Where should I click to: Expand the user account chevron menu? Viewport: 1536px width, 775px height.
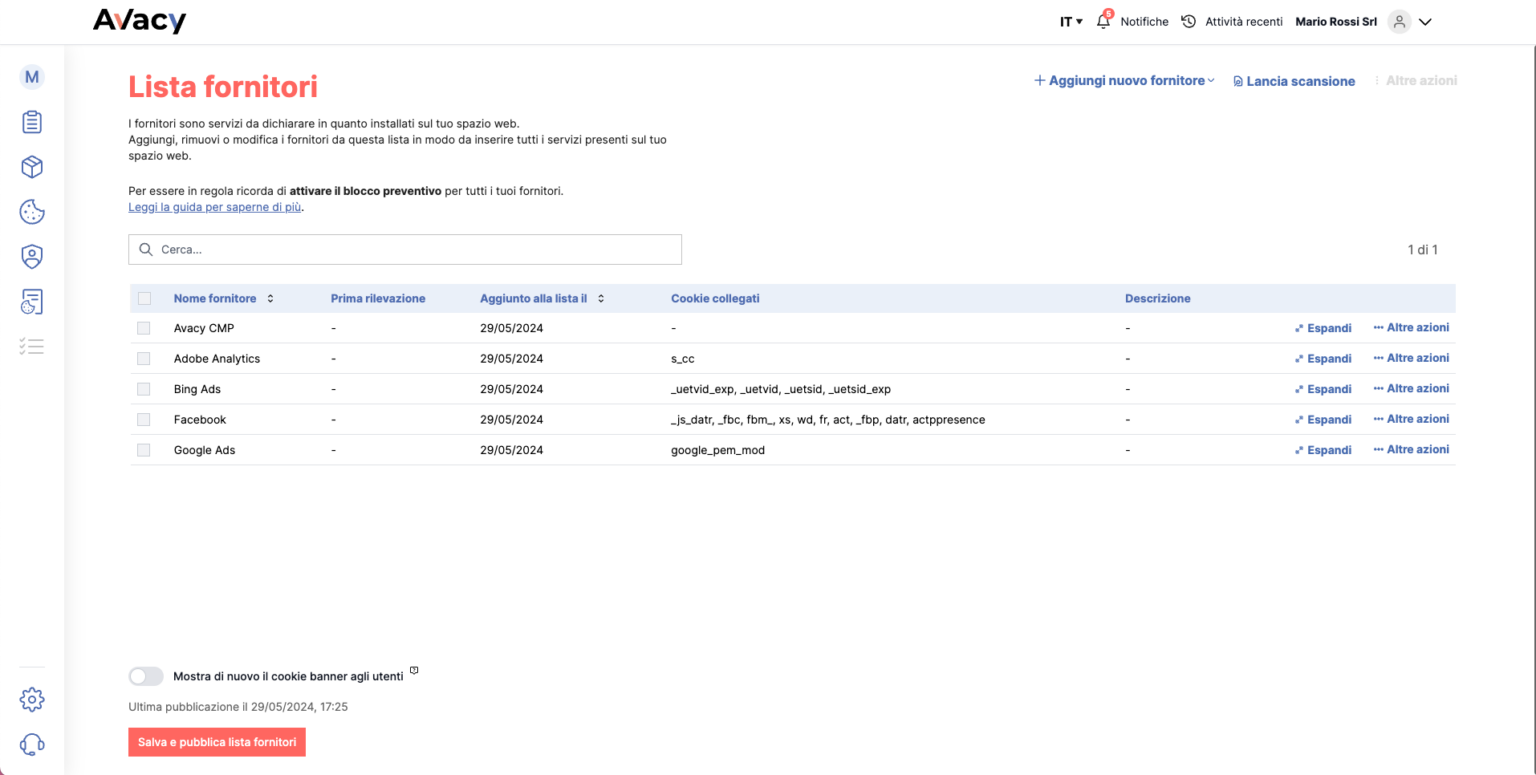point(1426,21)
